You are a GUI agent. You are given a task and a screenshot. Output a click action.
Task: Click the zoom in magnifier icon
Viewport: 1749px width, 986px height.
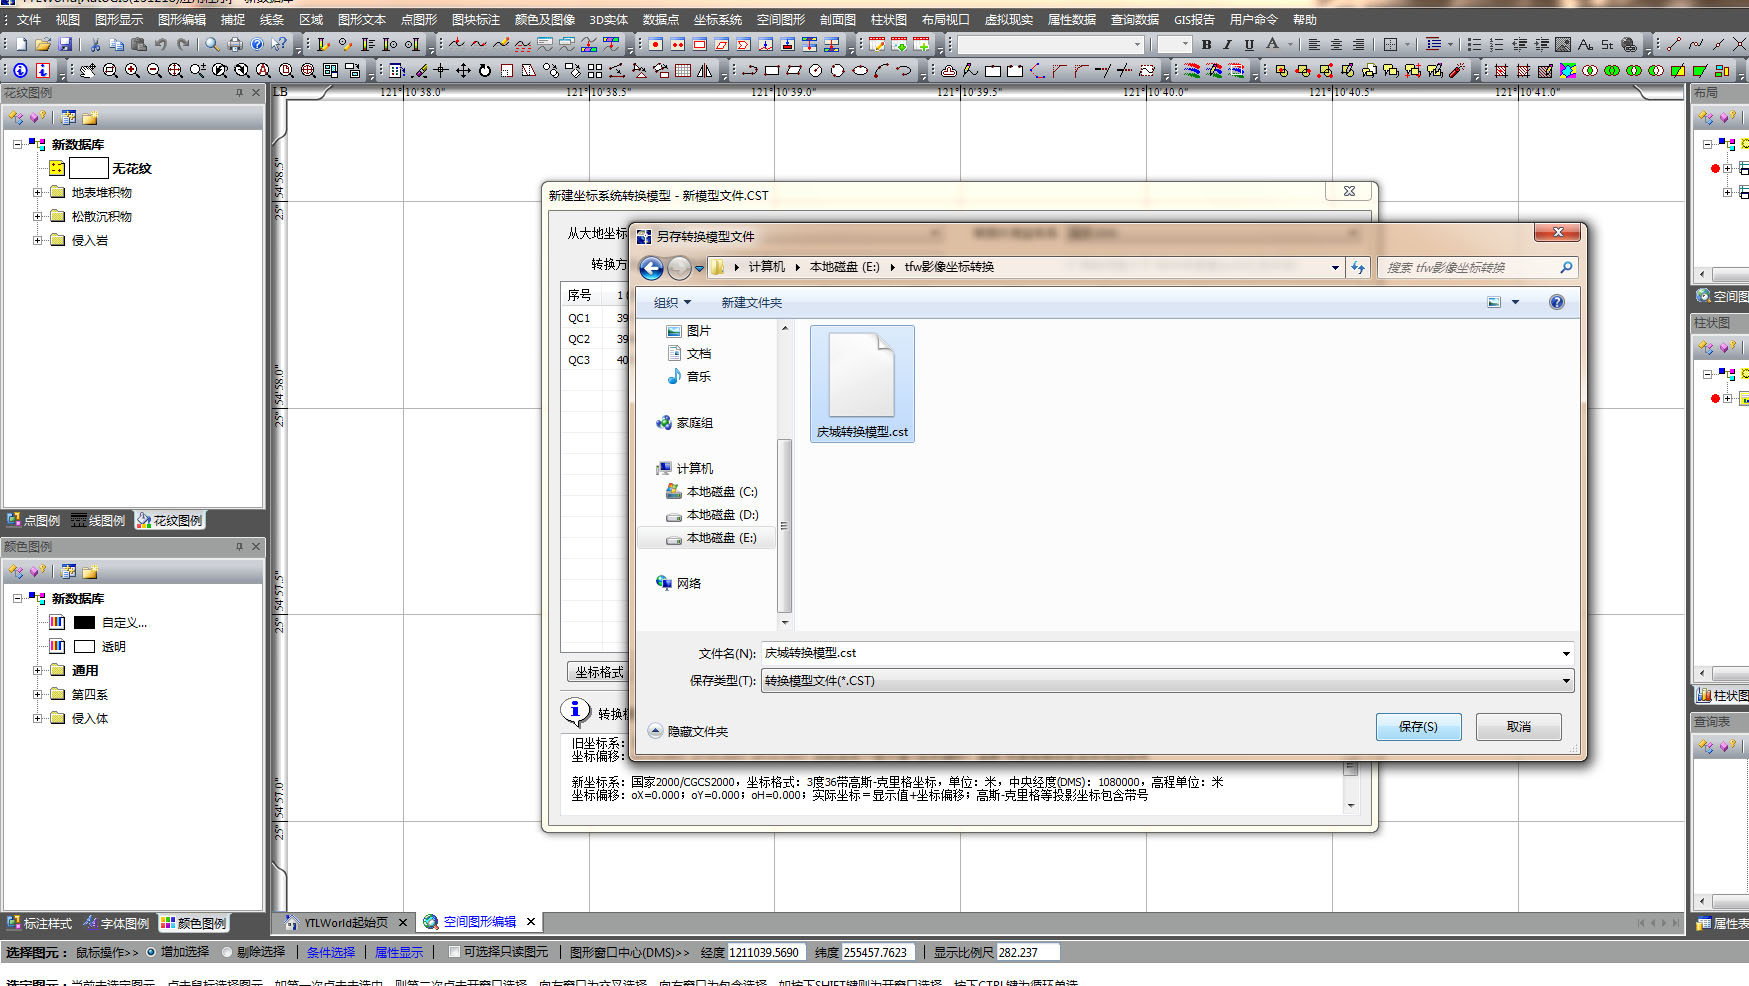132,70
